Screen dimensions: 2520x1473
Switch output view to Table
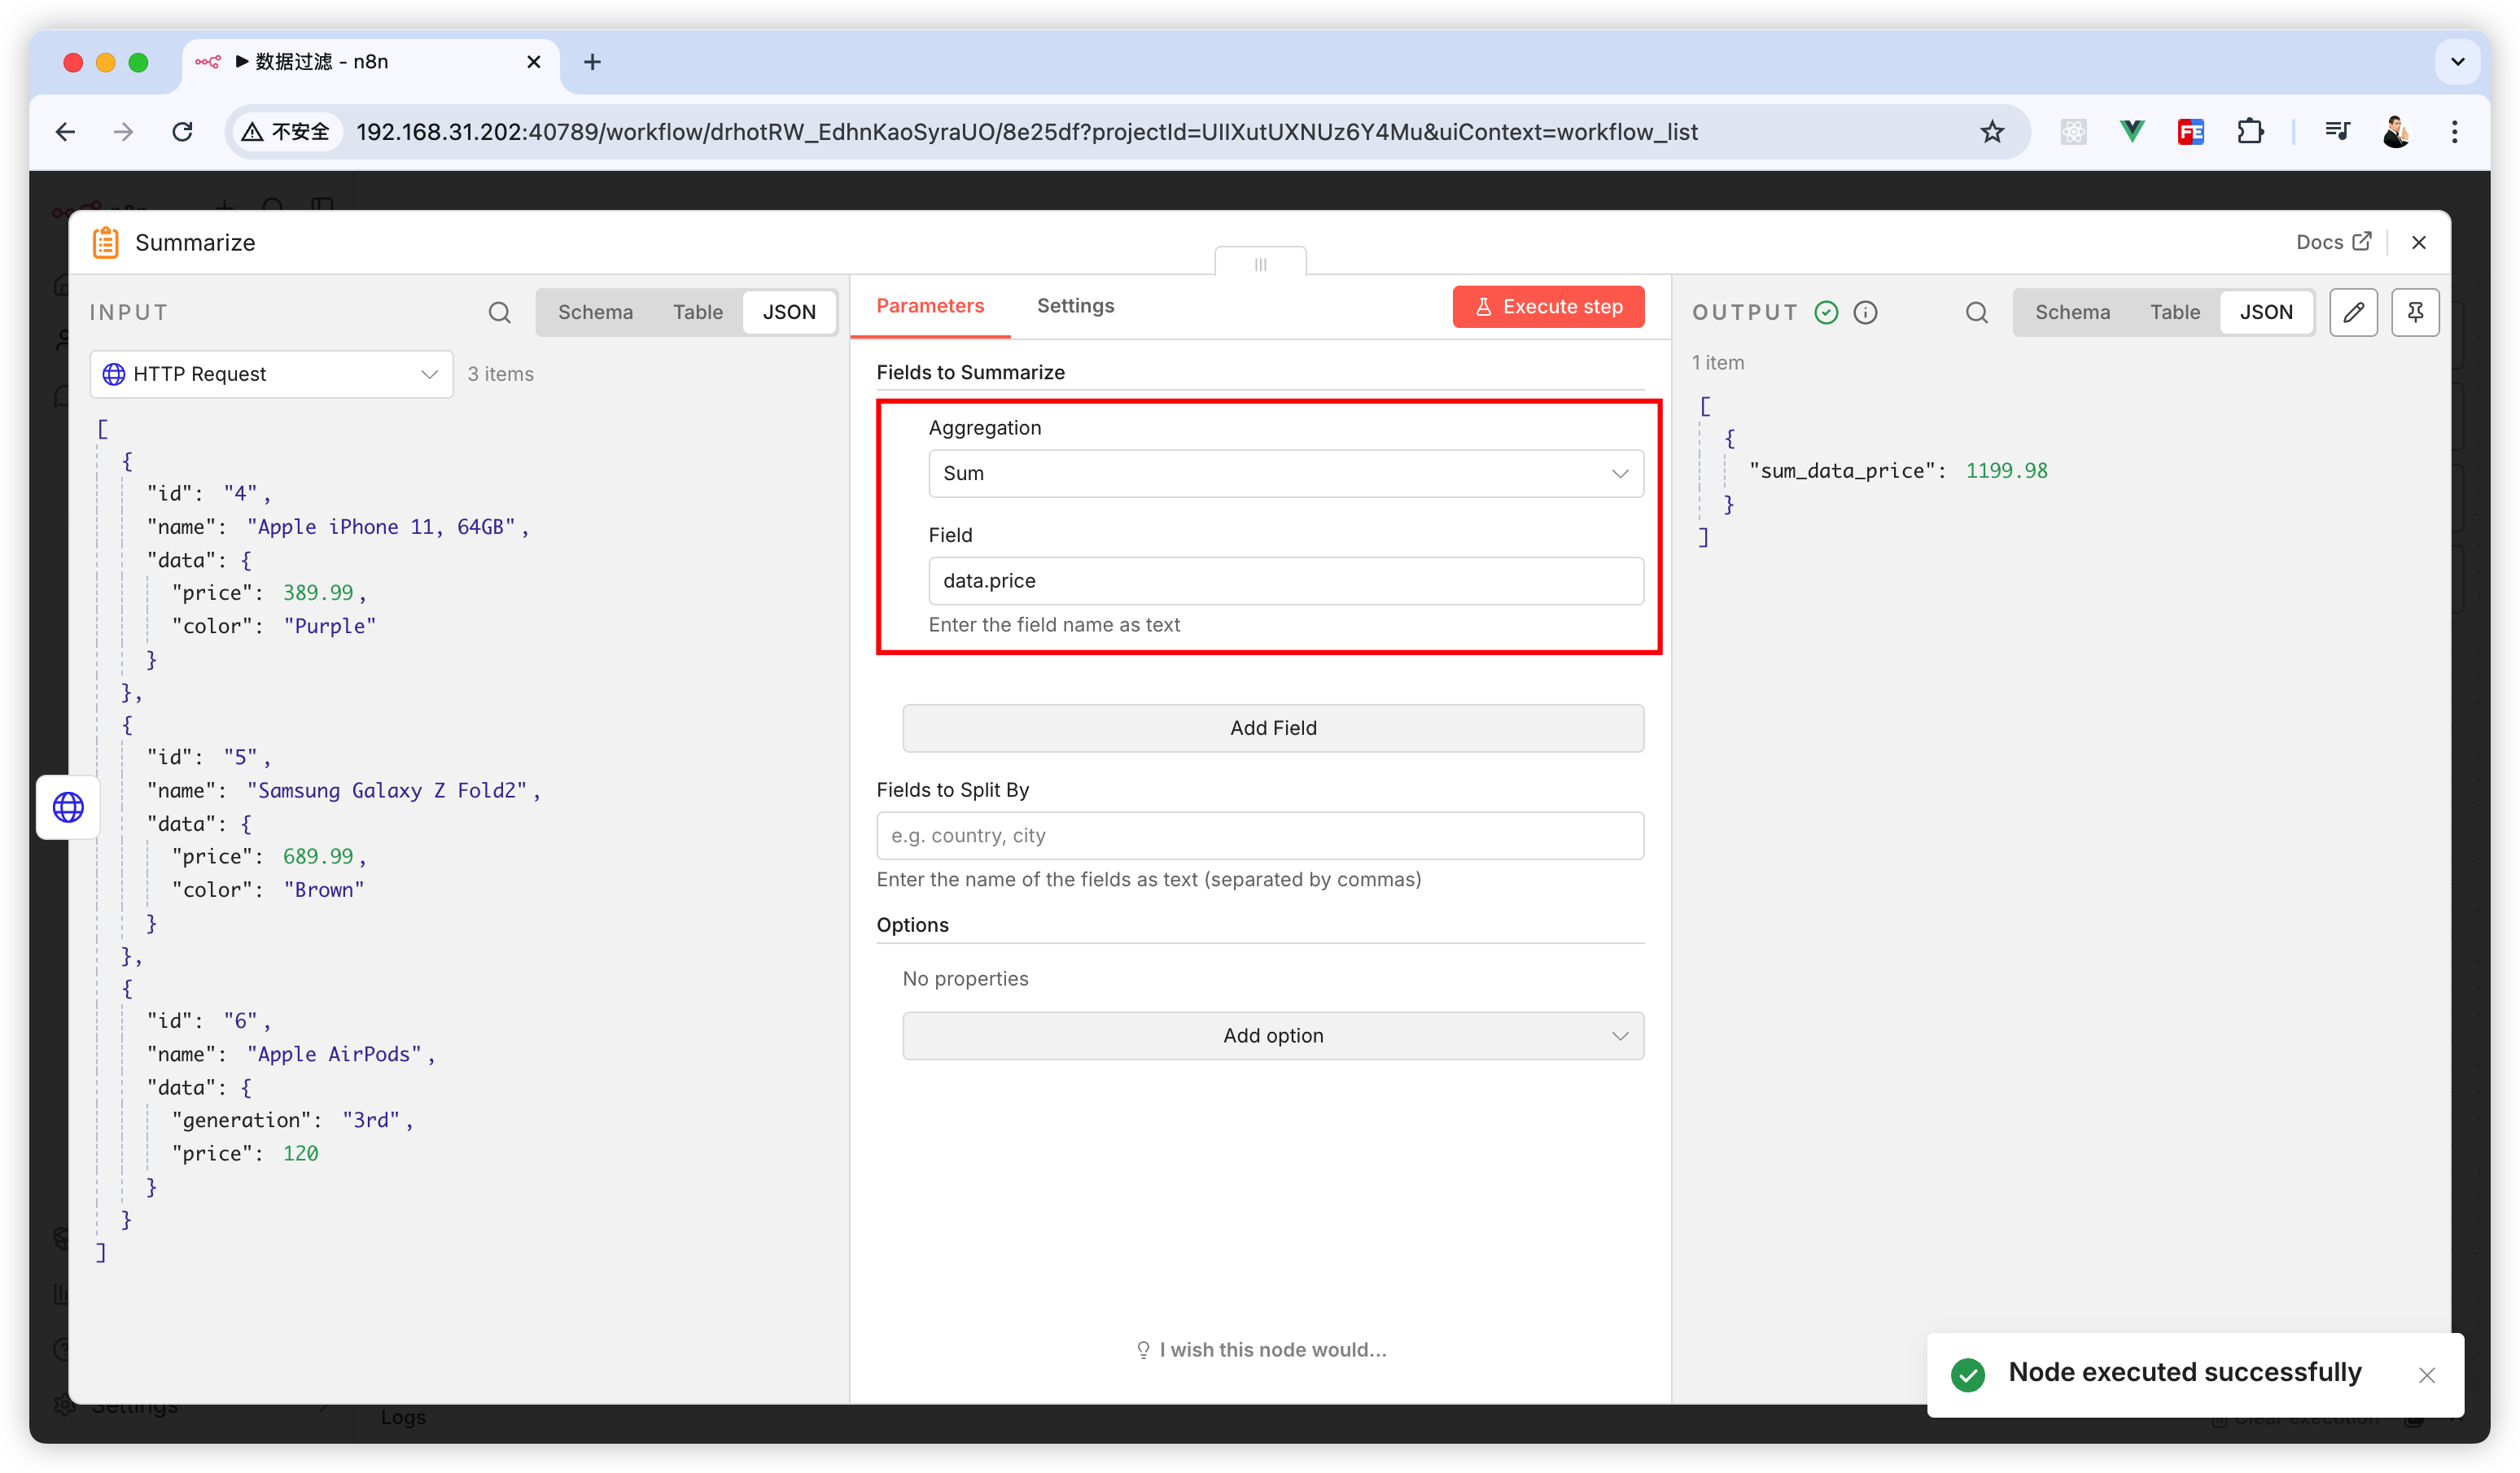coord(2174,312)
